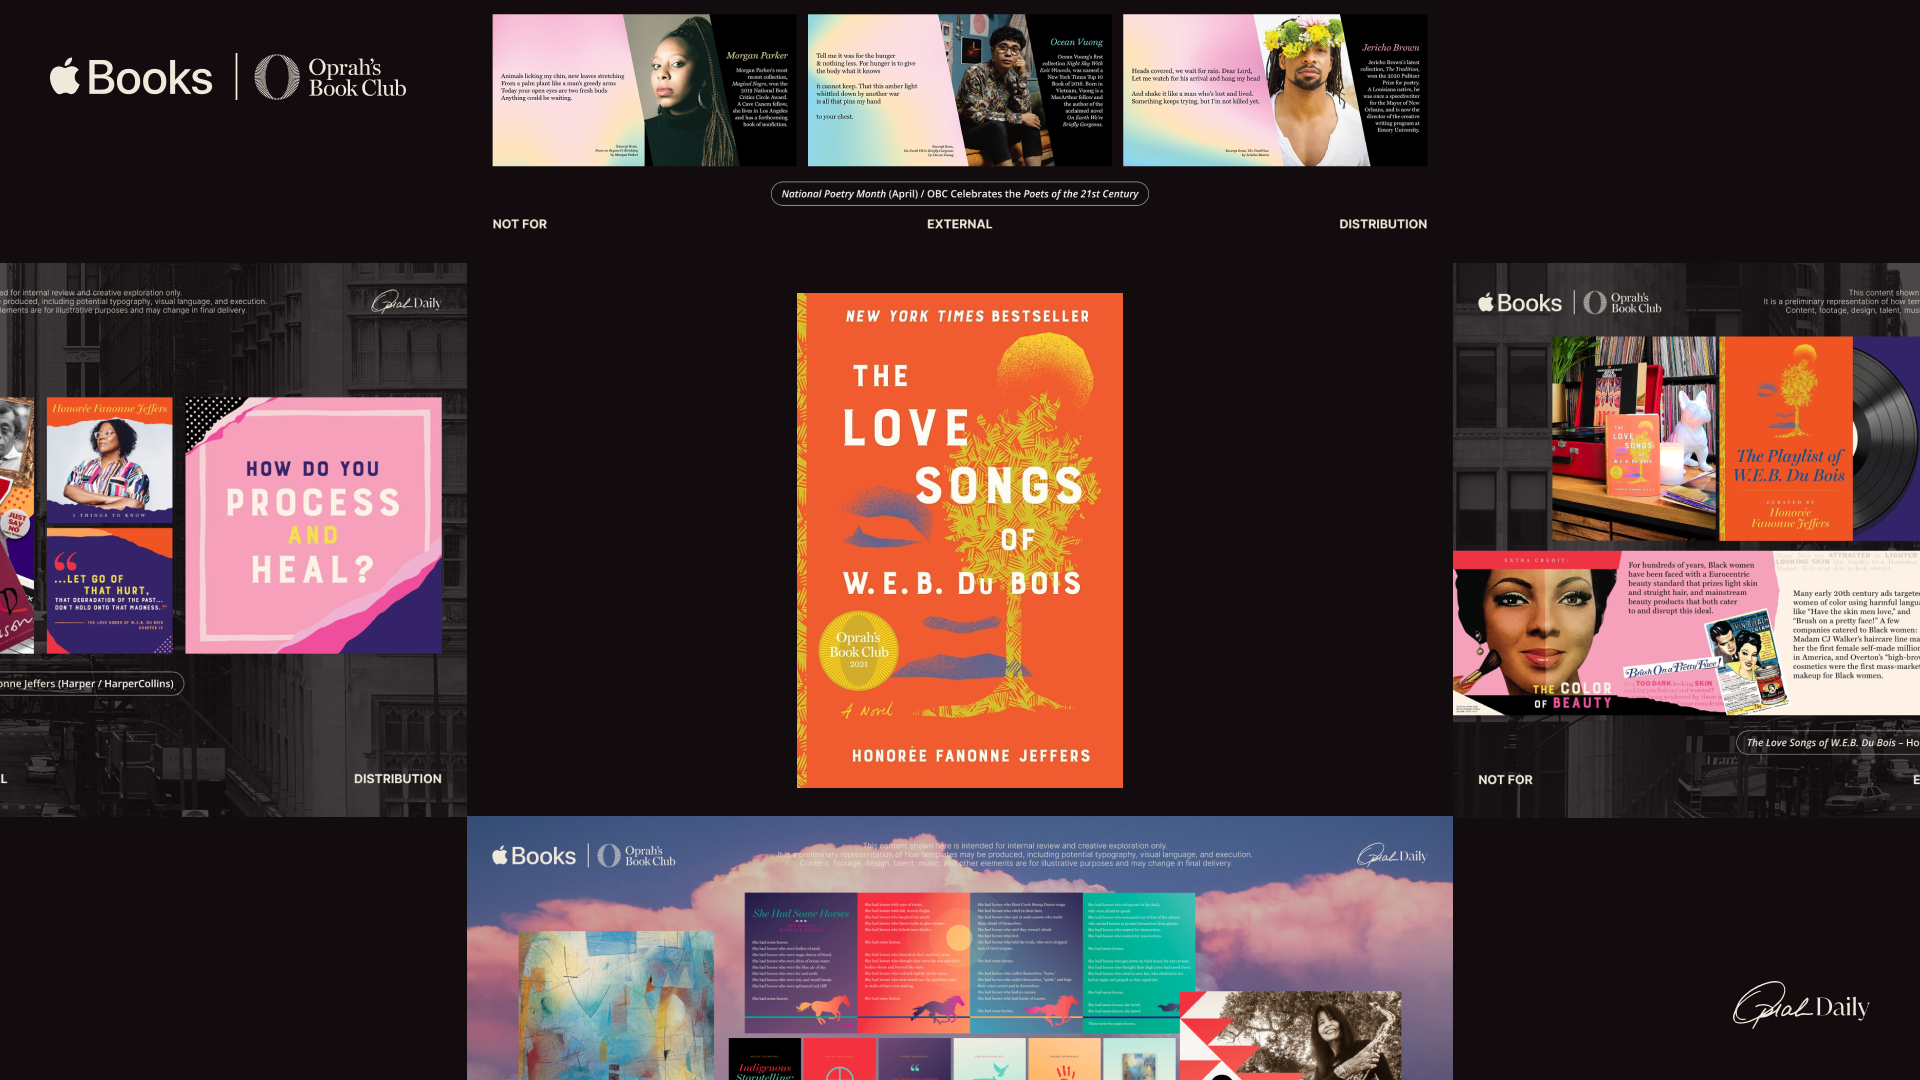
Task: Click the Apple Books logo in the top-left header
Action: tap(131, 77)
